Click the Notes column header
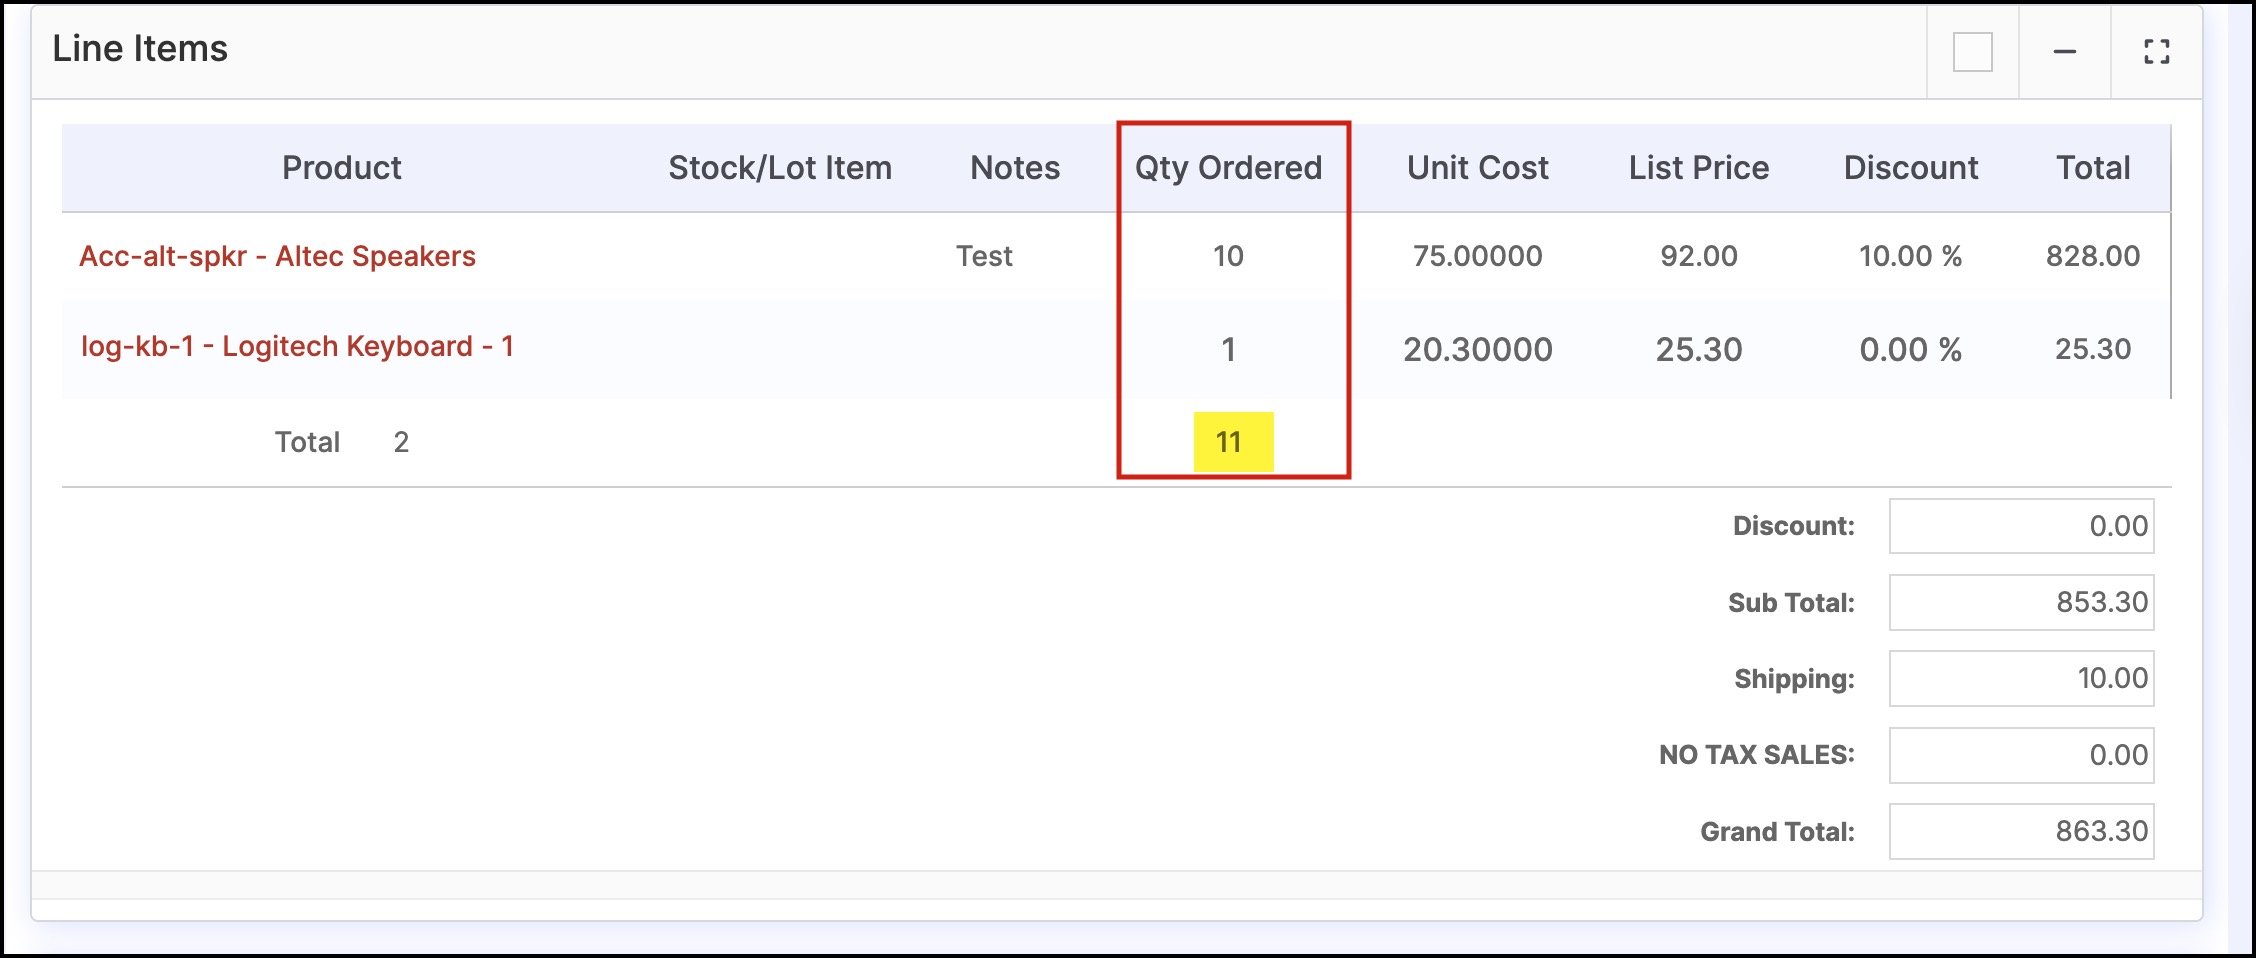 [1015, 168]
